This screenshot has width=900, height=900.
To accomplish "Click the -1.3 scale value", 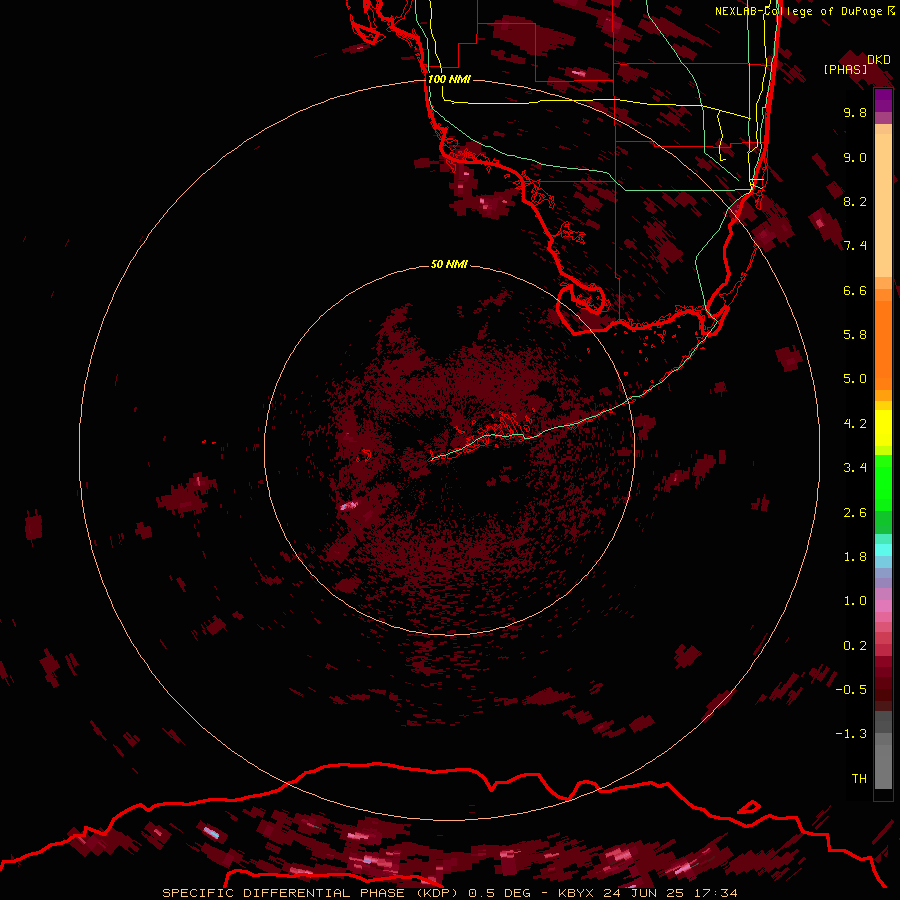I will coord(851,734).
